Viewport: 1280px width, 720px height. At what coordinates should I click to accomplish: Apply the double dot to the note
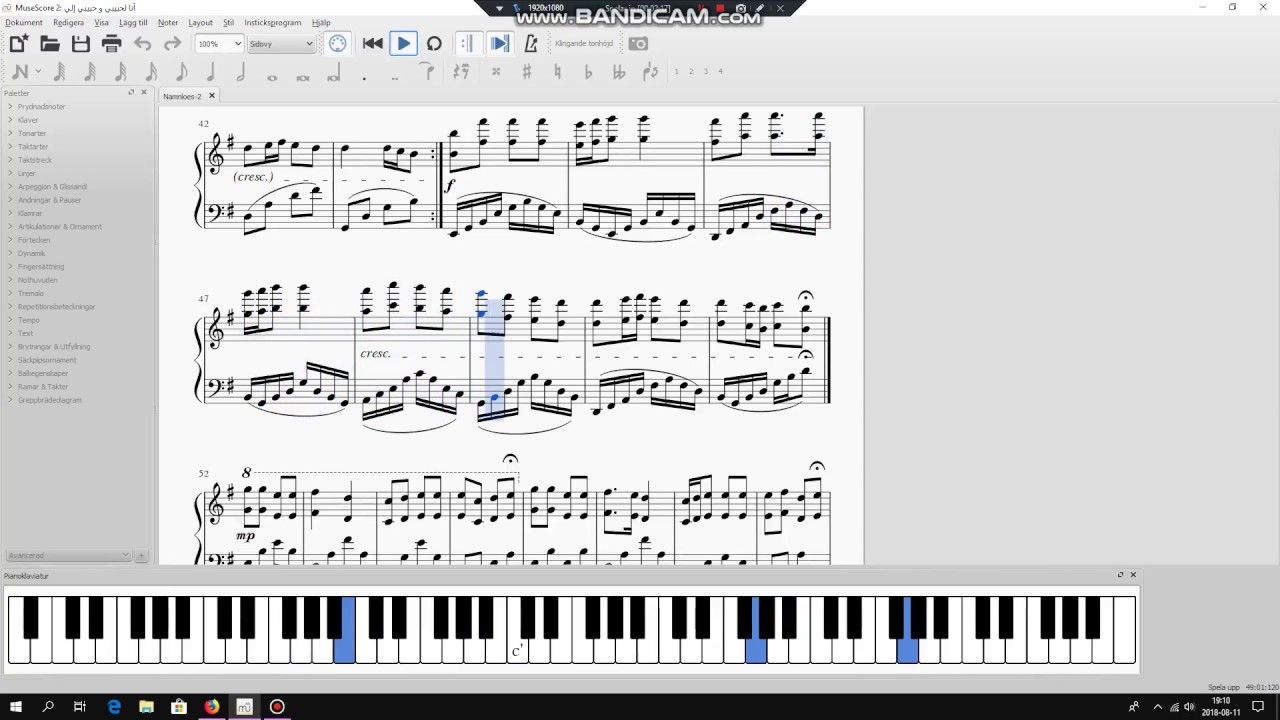395,76
